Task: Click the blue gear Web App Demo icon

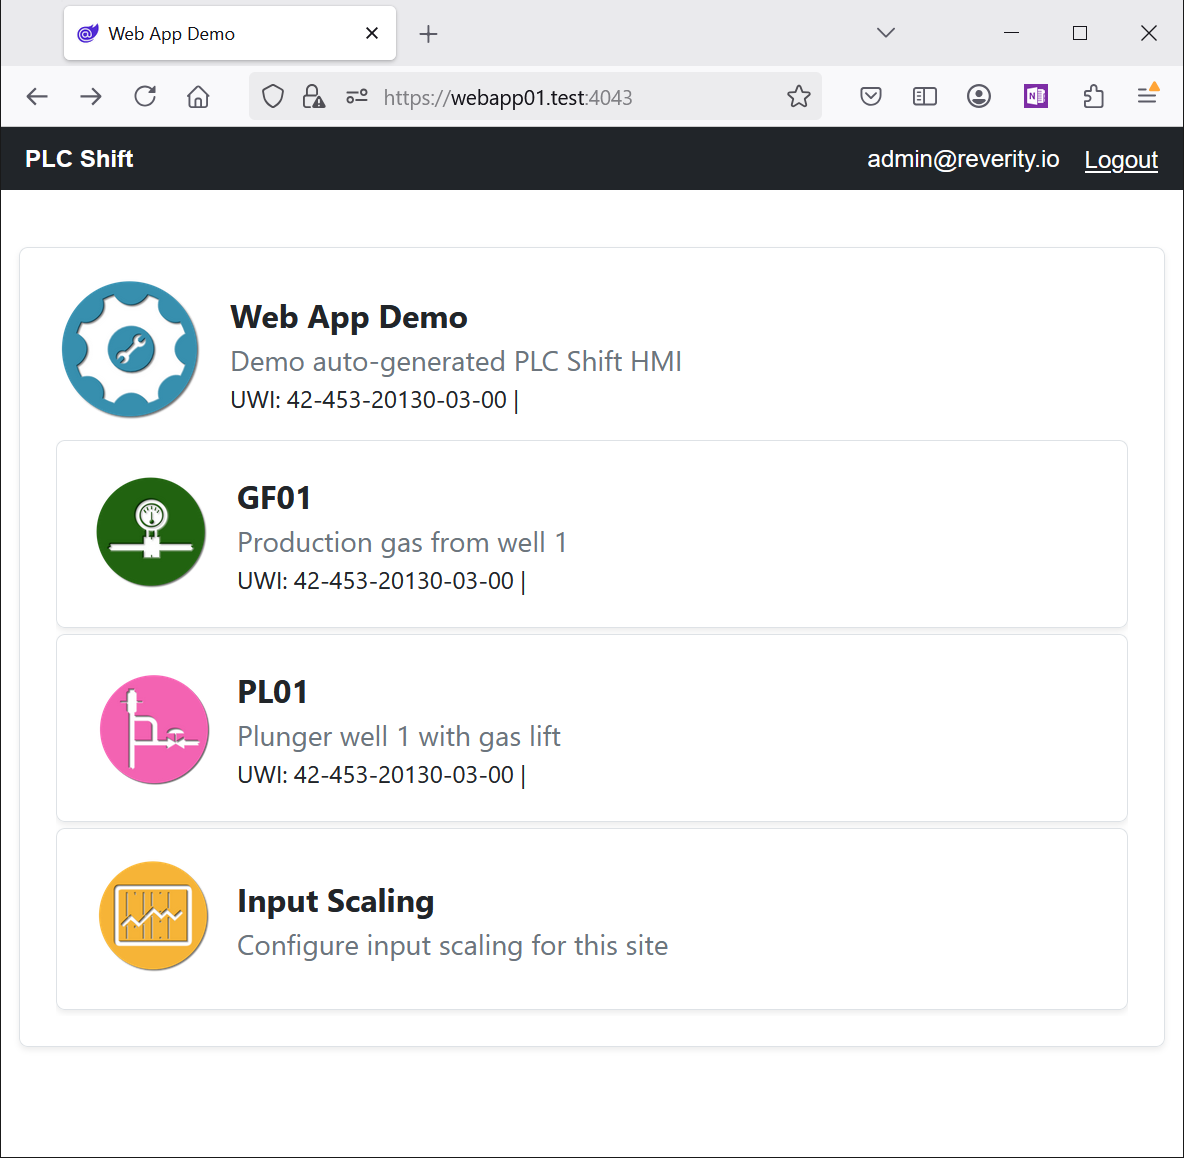Action: (130, 350)
